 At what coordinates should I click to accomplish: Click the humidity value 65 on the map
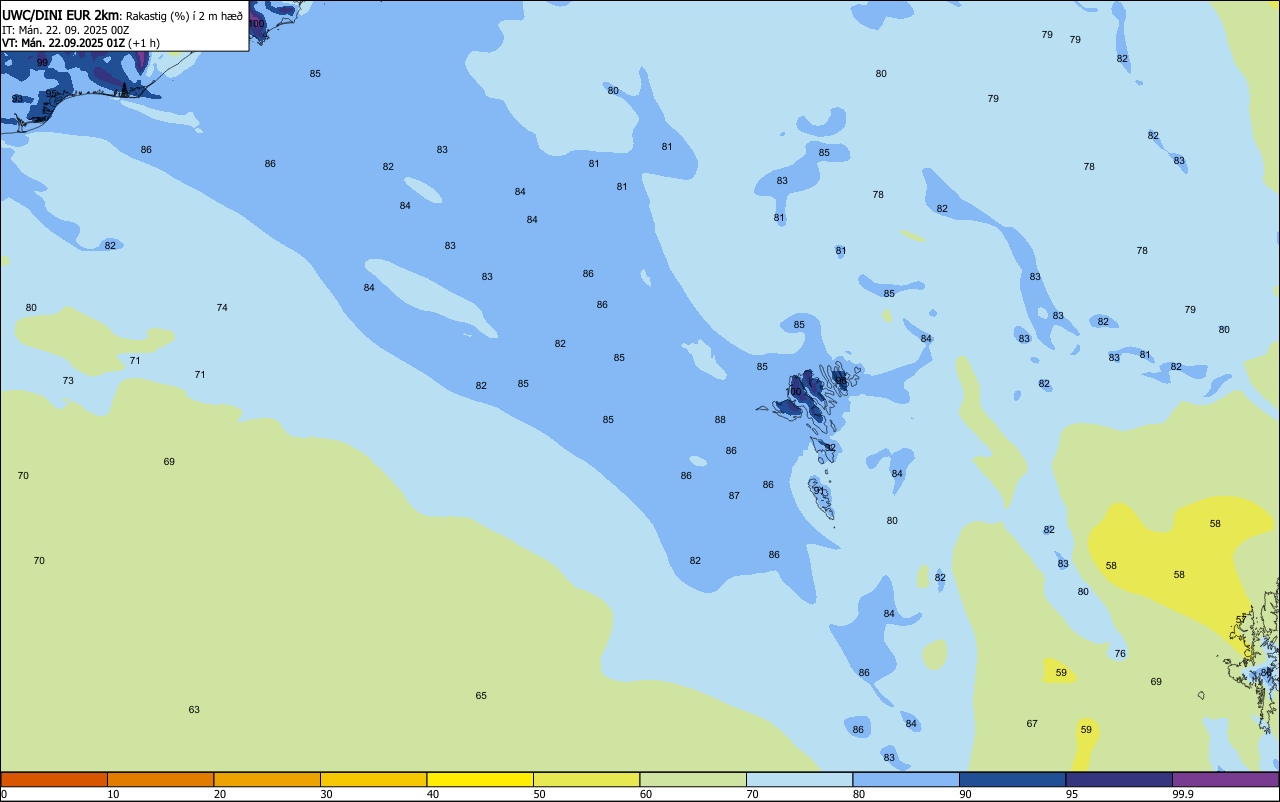pyautogui.click(x=481, y=696)
